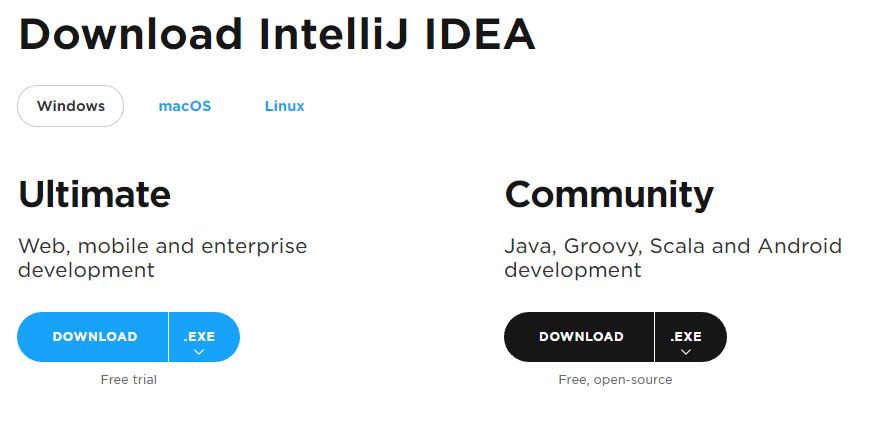Click the Ultimate edition heading
Screen dimensions: 869x446
pos(94,193)
